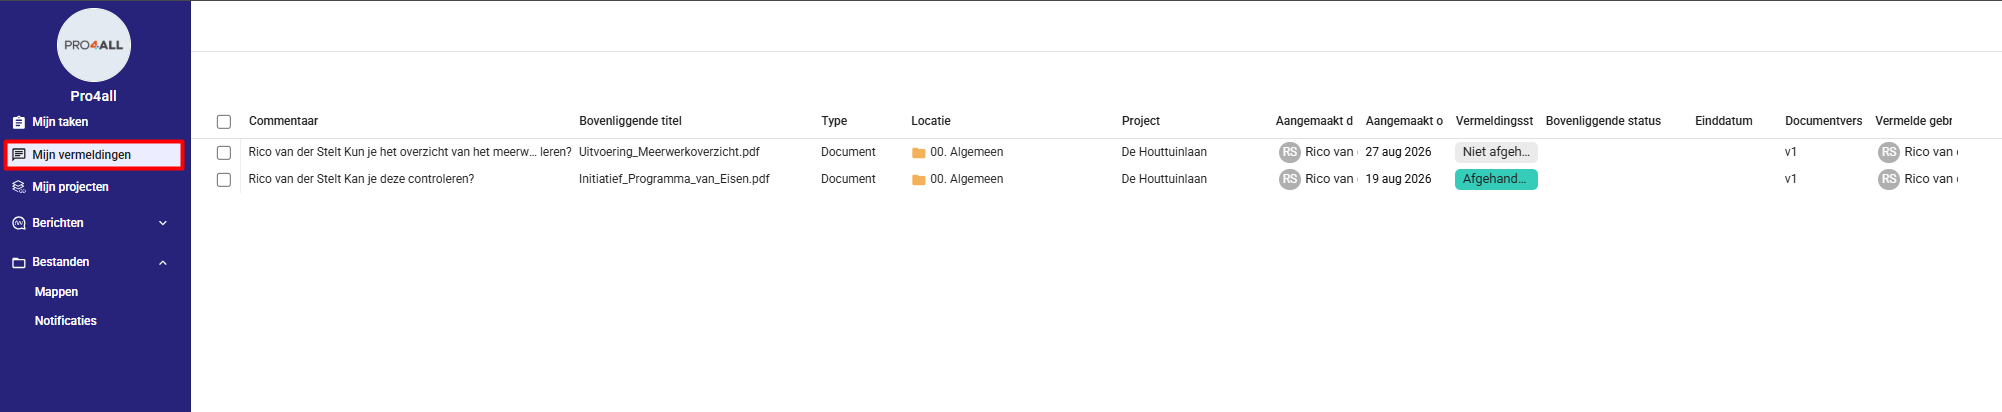Select the green Afgehandeld status badge
Image resolution: width=2002 pixels, height=412 pixels.
[1496, 179]
